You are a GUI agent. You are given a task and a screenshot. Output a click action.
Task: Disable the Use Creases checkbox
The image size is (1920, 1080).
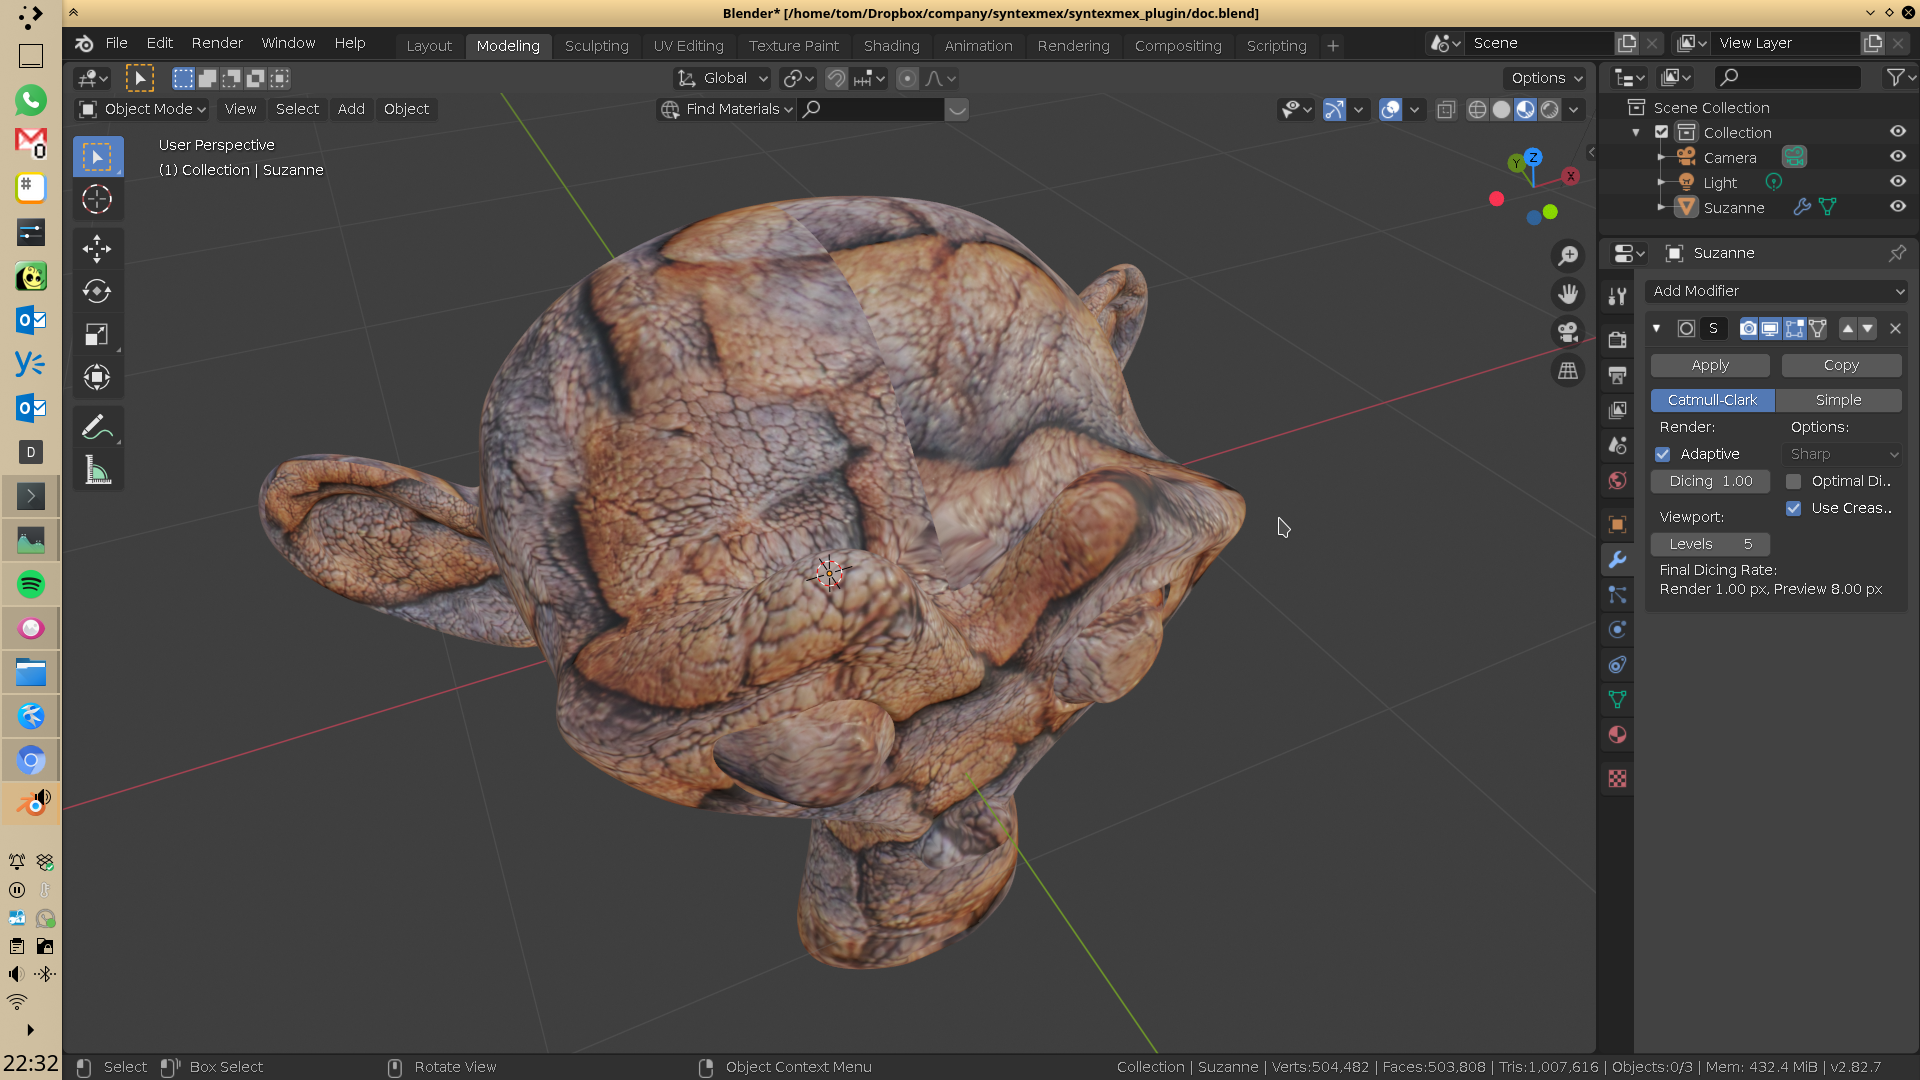(1794, 508)
